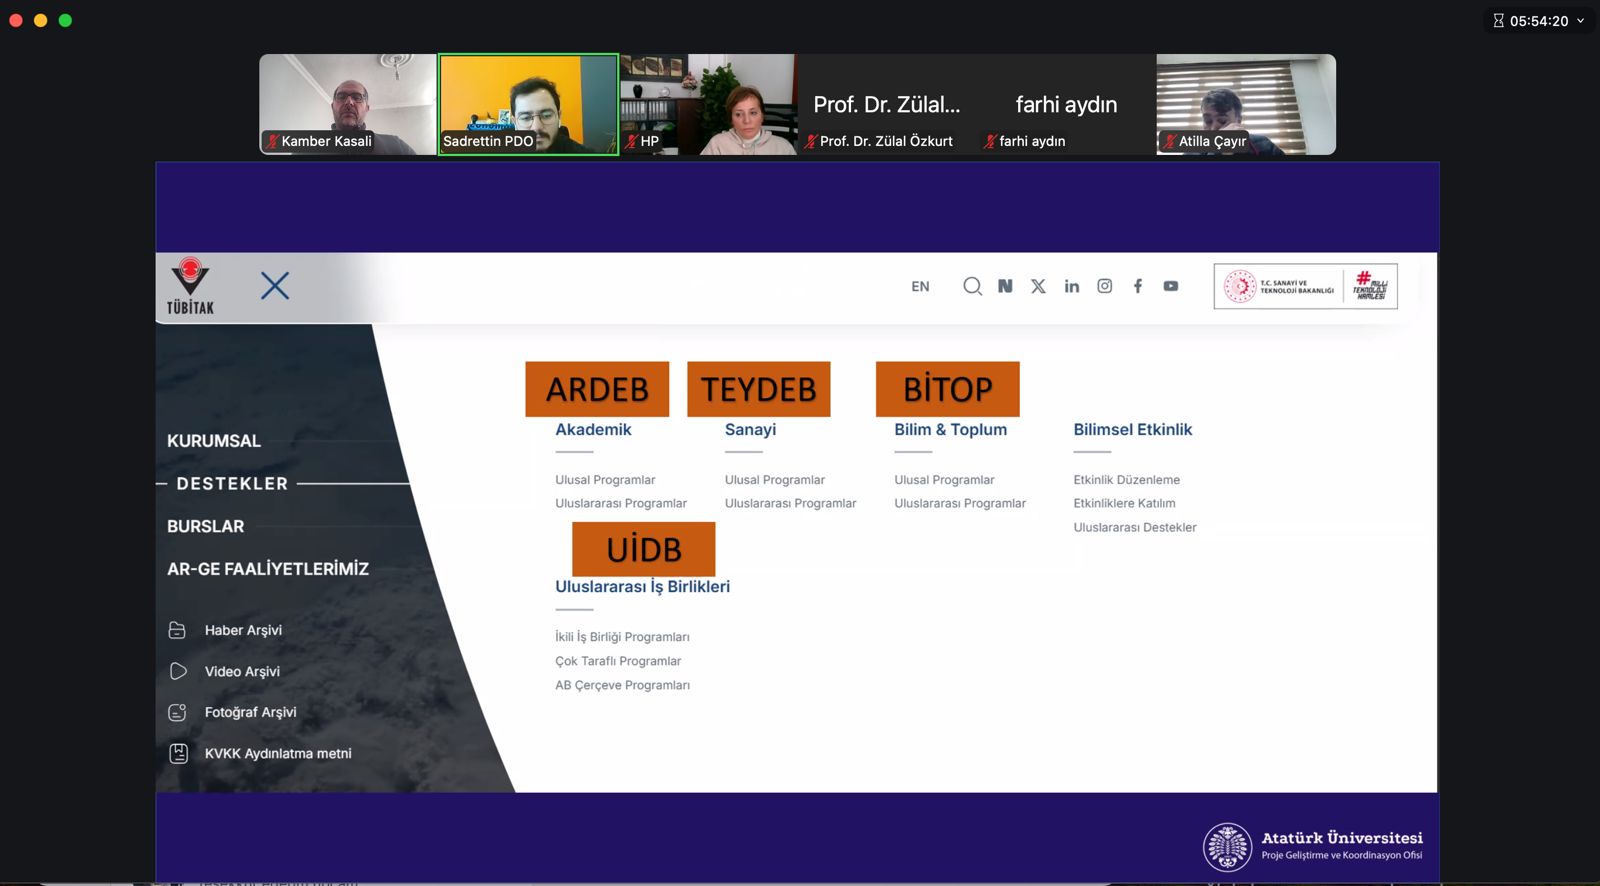
Task: Open the YouTube social icon
Action: [1170, 286]
